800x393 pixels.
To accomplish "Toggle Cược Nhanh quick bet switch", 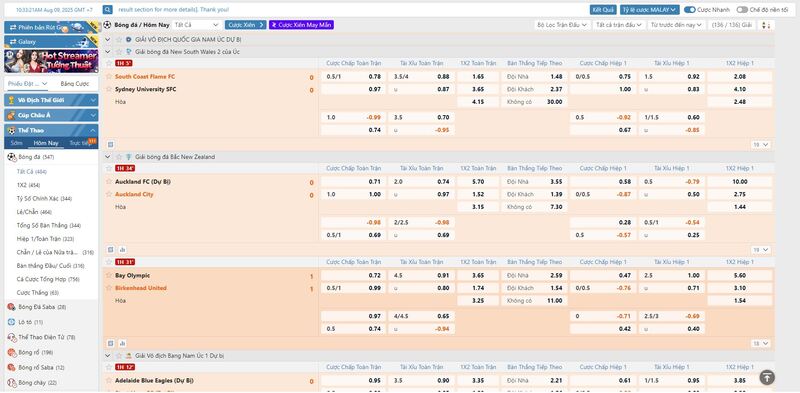I will point(690,10).
